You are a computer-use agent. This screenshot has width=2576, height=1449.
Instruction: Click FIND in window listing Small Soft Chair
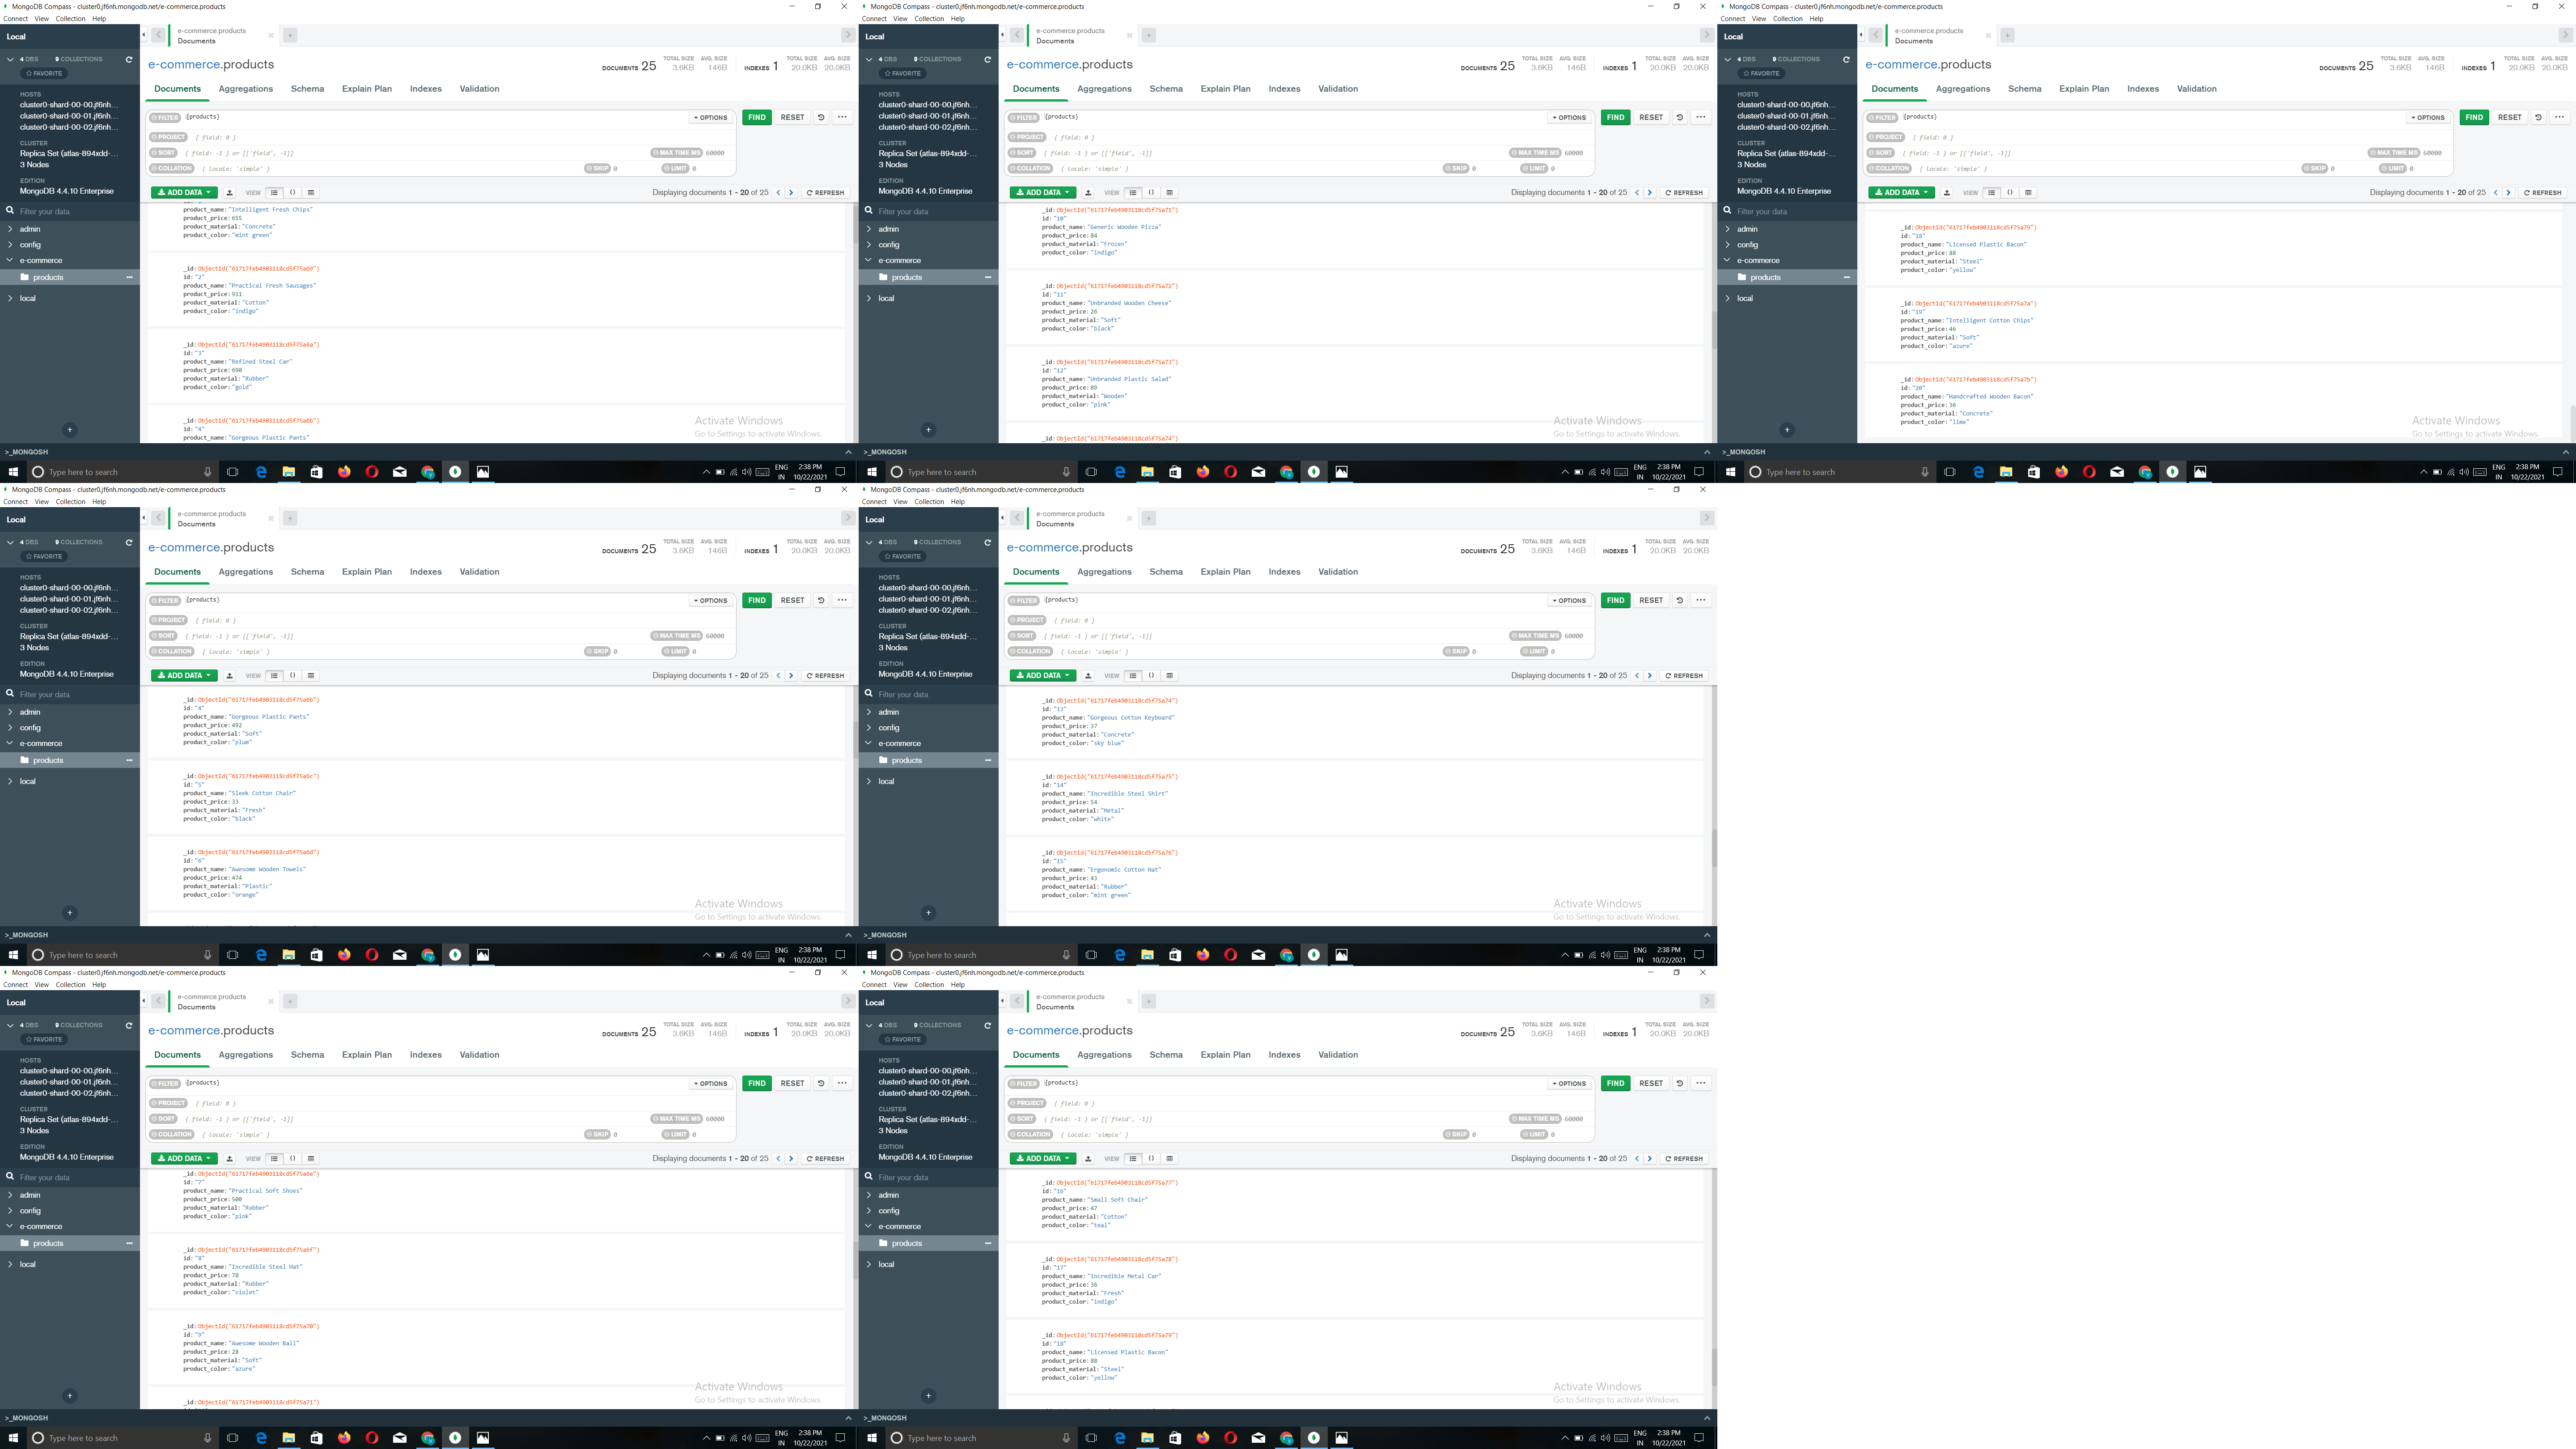(1615, 1083)
